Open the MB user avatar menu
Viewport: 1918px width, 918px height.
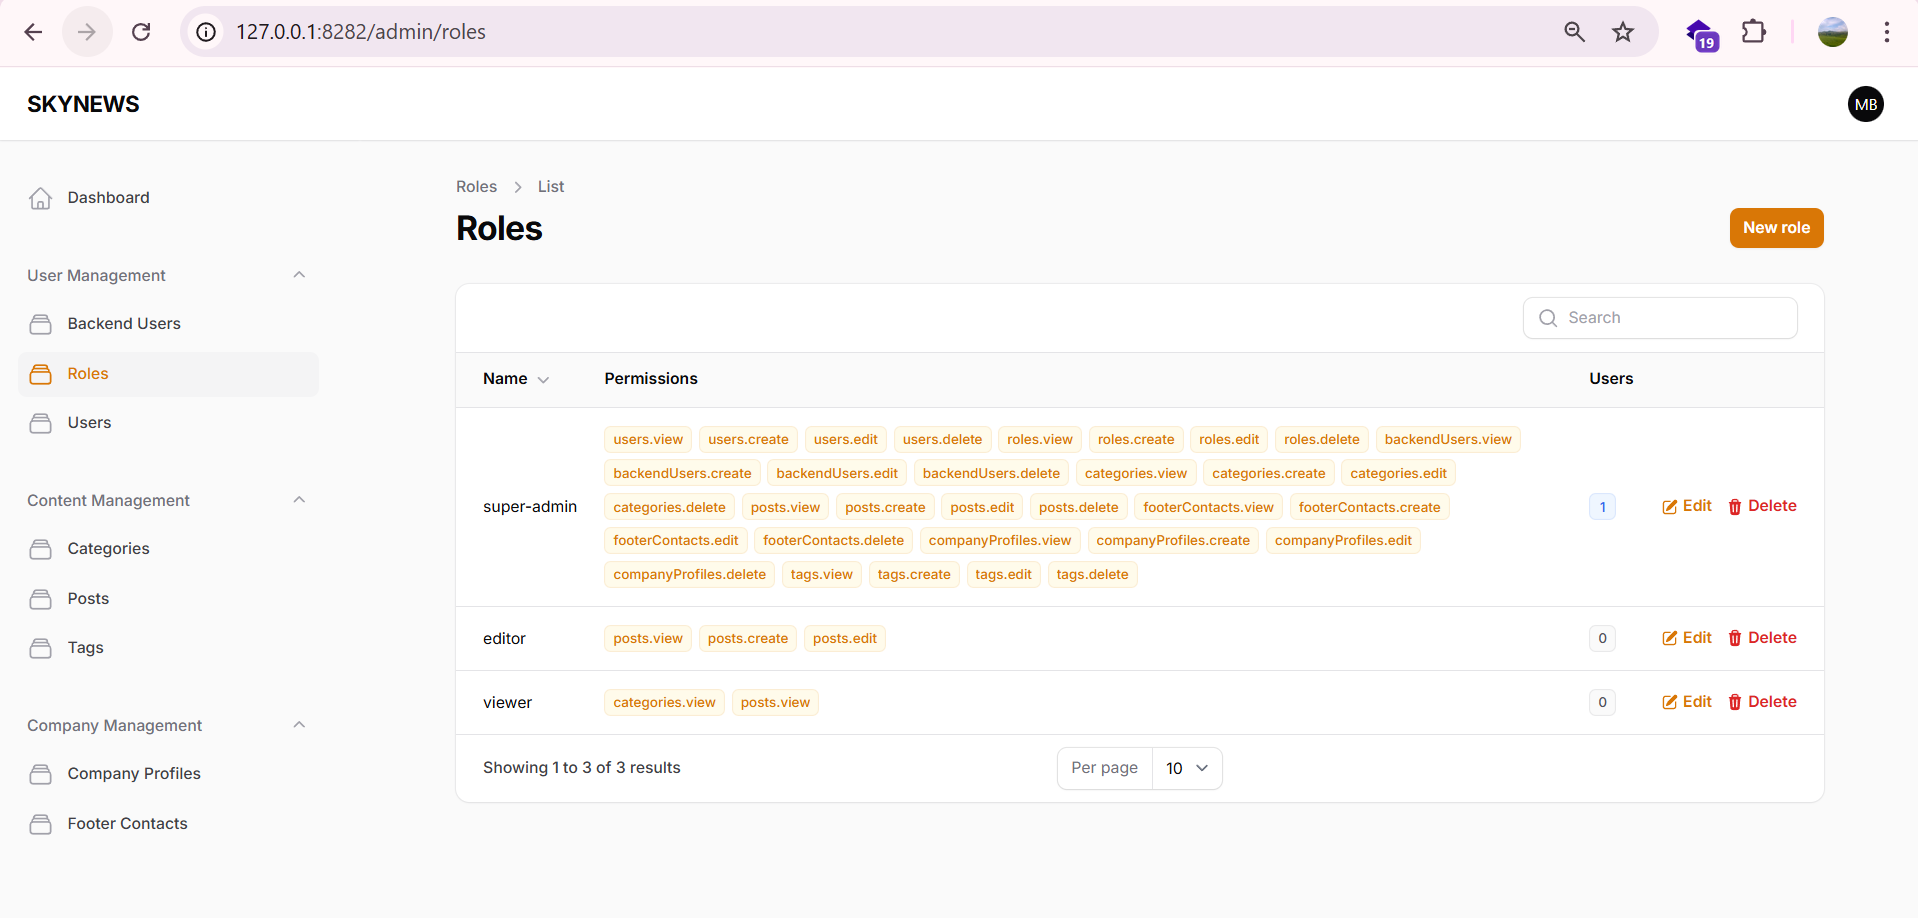[1865, 104]
